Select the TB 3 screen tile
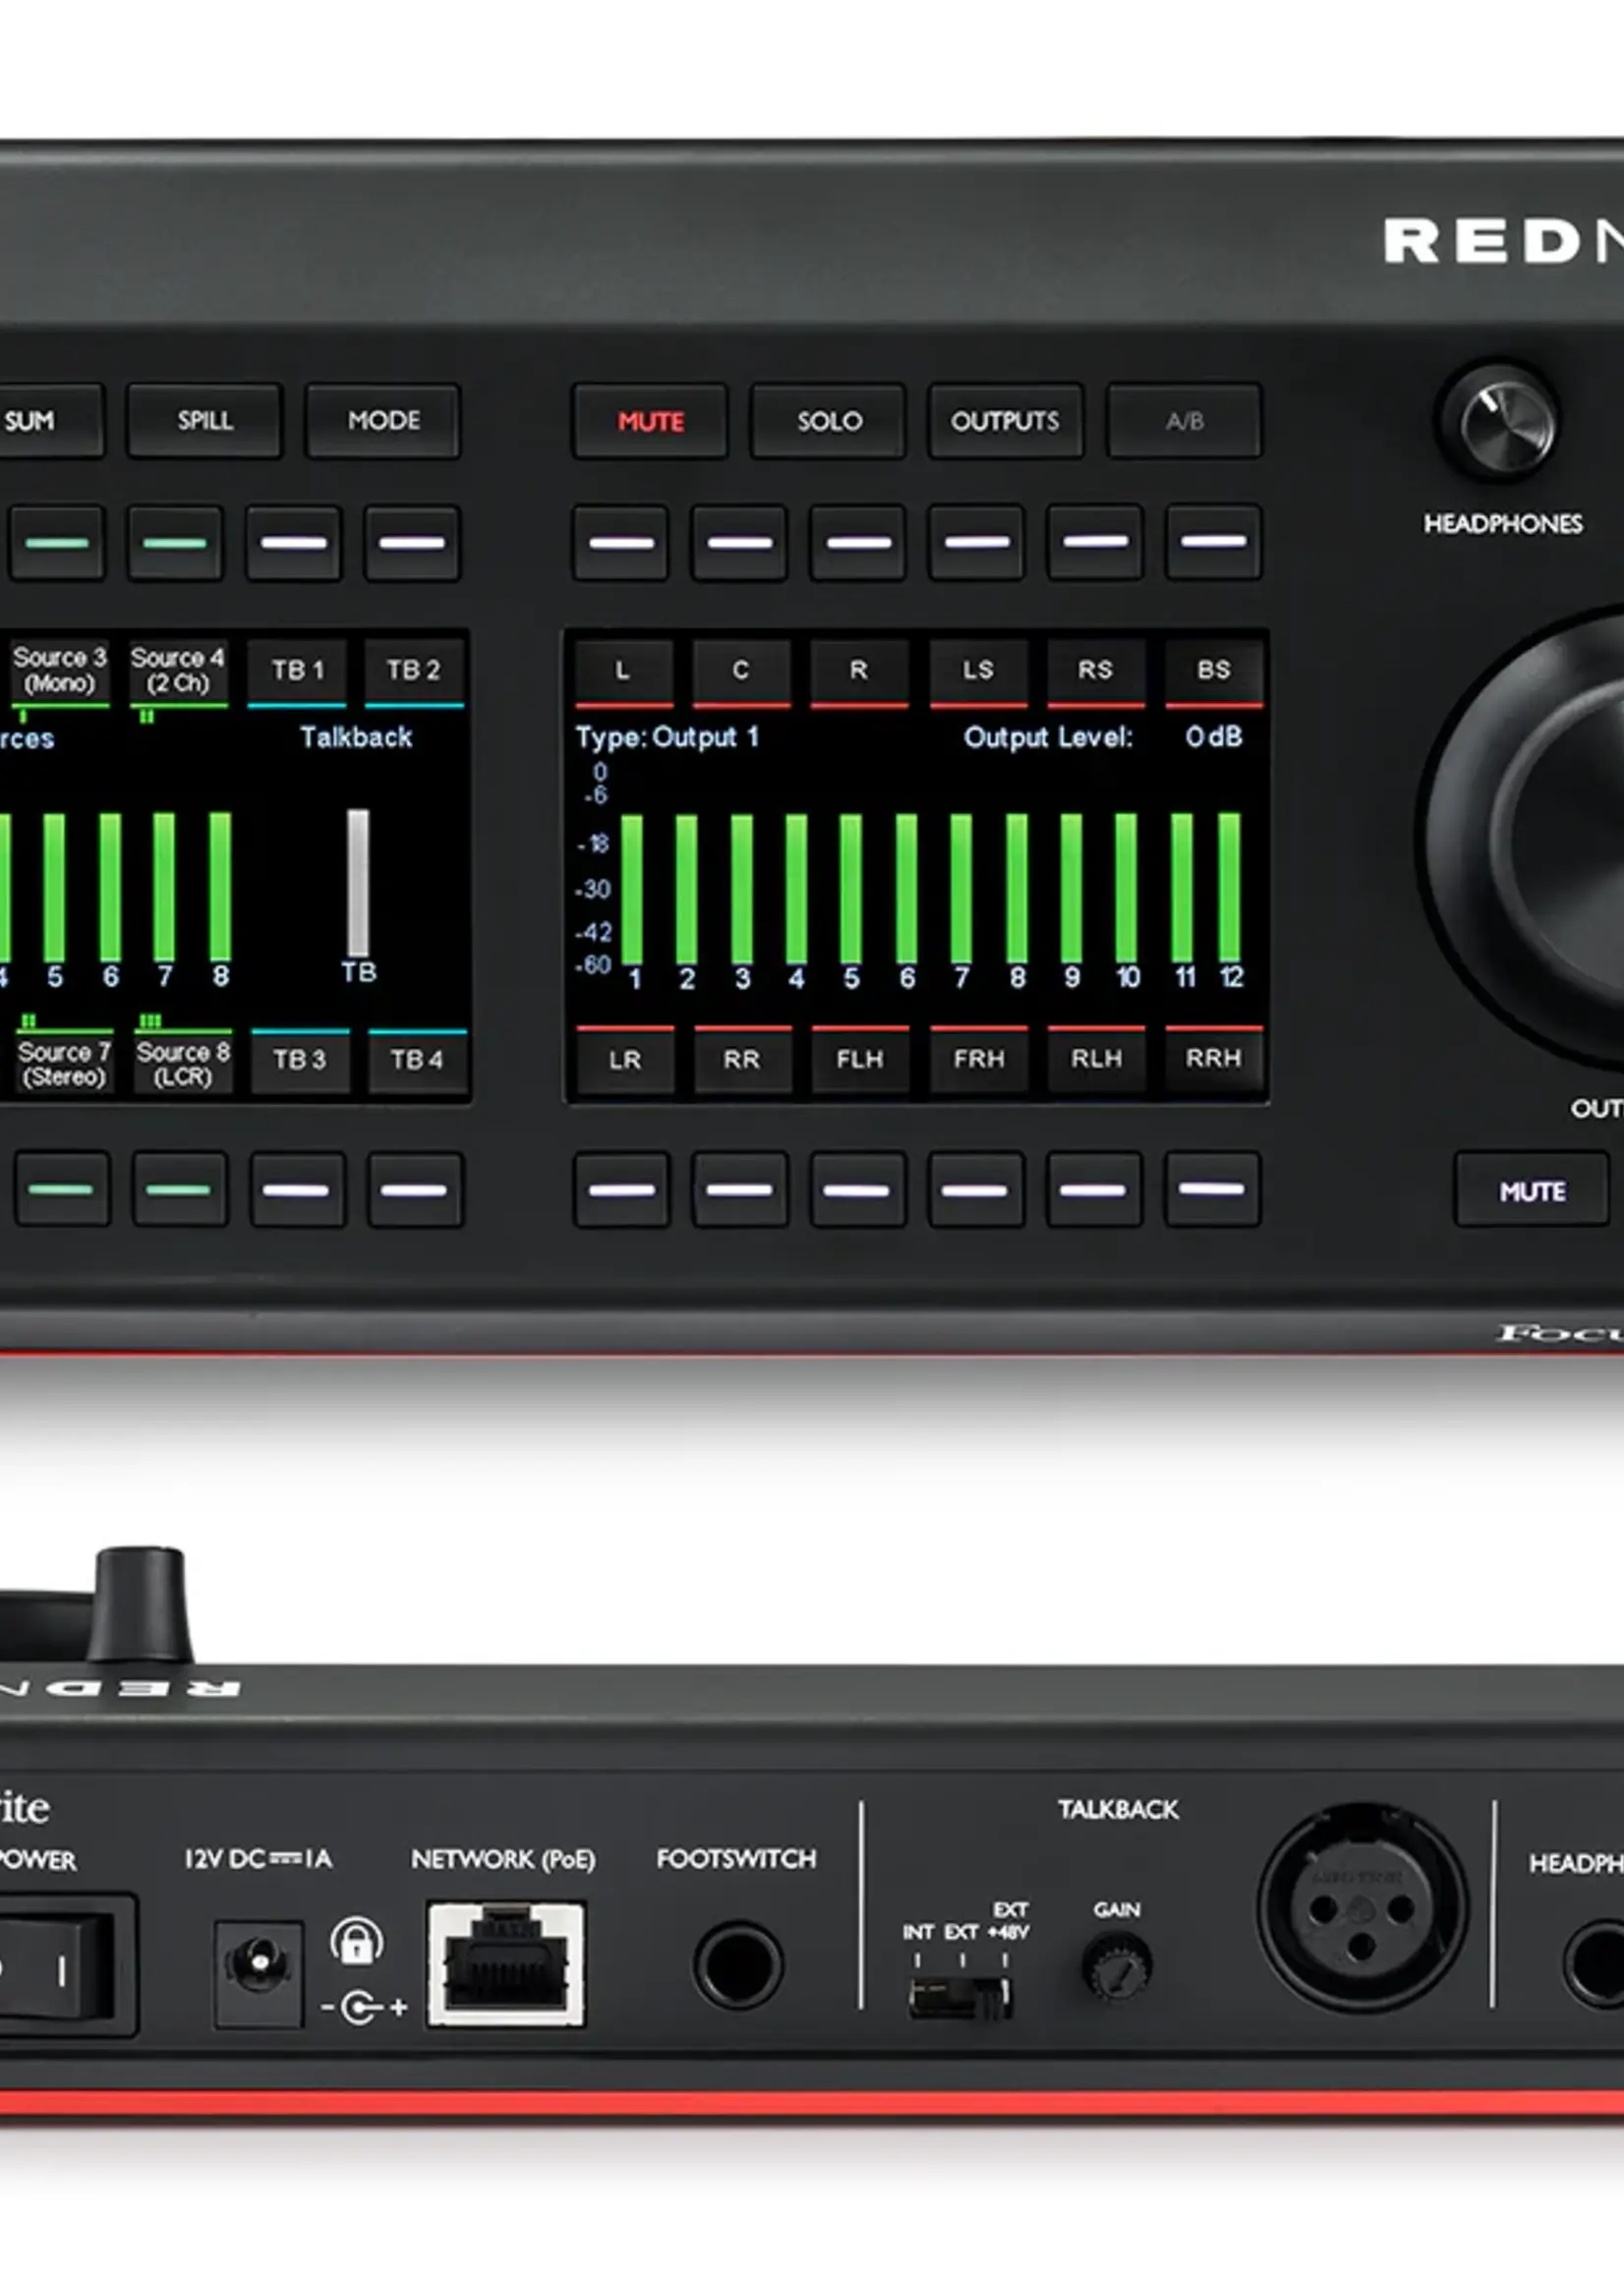 [300, 1060]
